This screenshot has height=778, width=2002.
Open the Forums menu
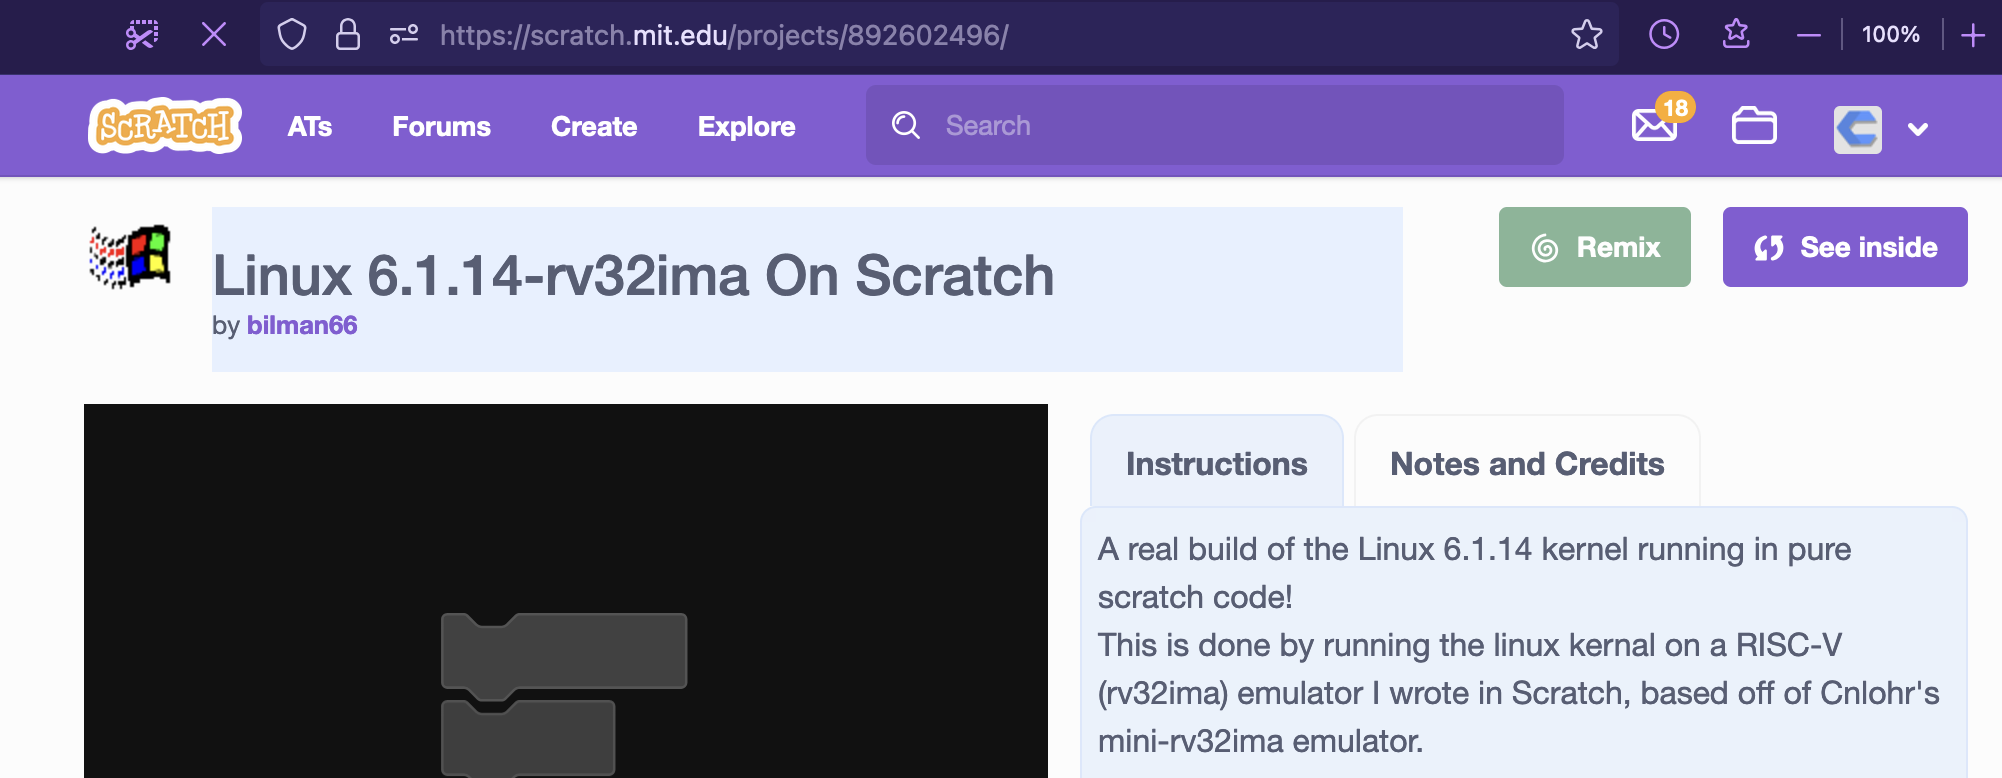tap(441, 127)
